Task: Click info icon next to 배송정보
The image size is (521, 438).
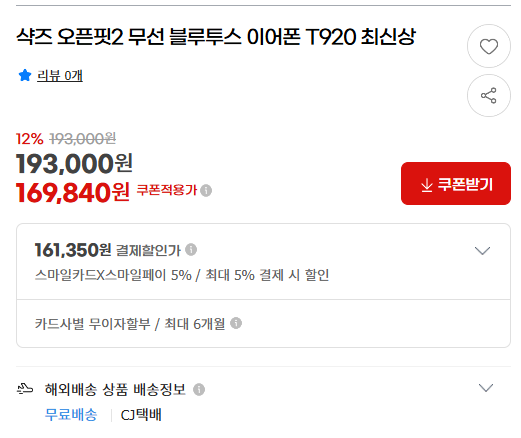Action: 199,389
